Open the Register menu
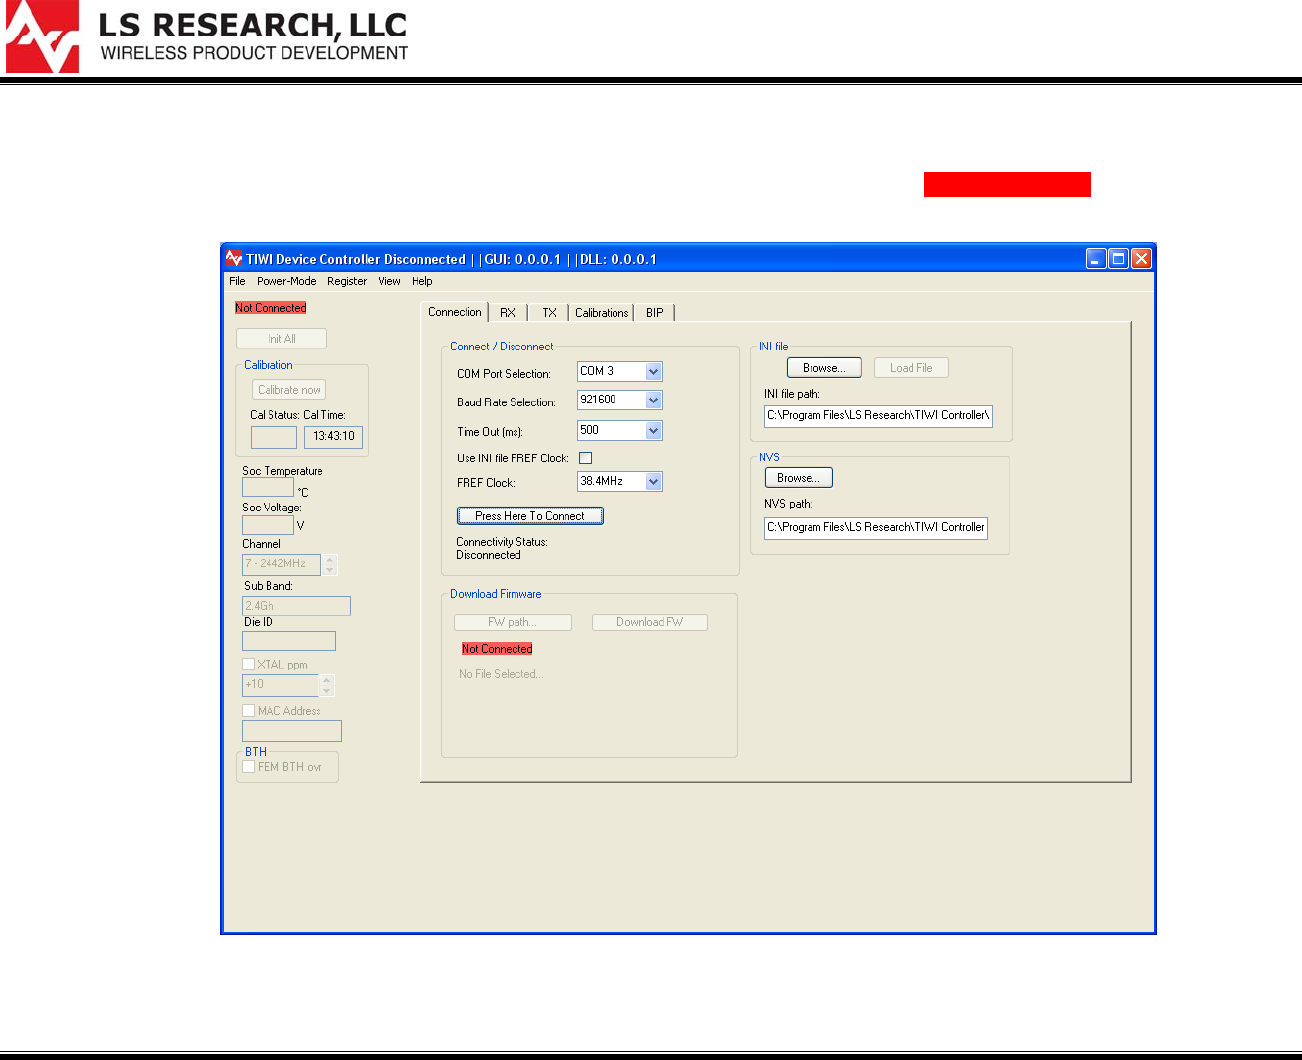 tap(347, 282)
